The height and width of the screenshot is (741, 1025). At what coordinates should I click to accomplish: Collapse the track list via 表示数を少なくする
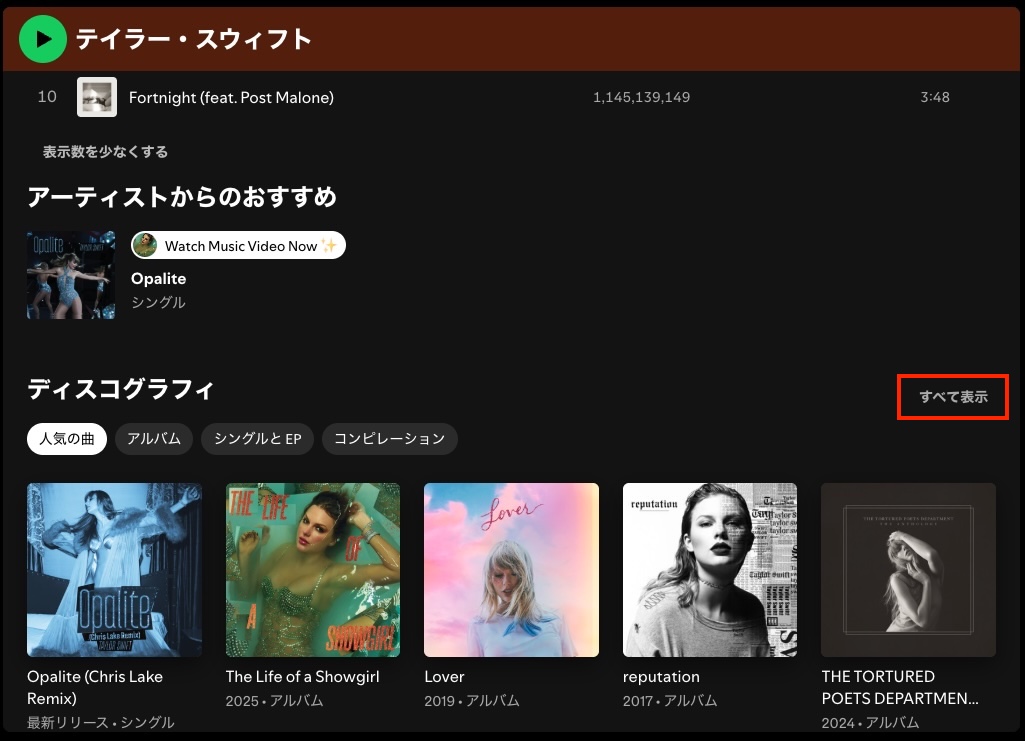click(x=101, y=151)
